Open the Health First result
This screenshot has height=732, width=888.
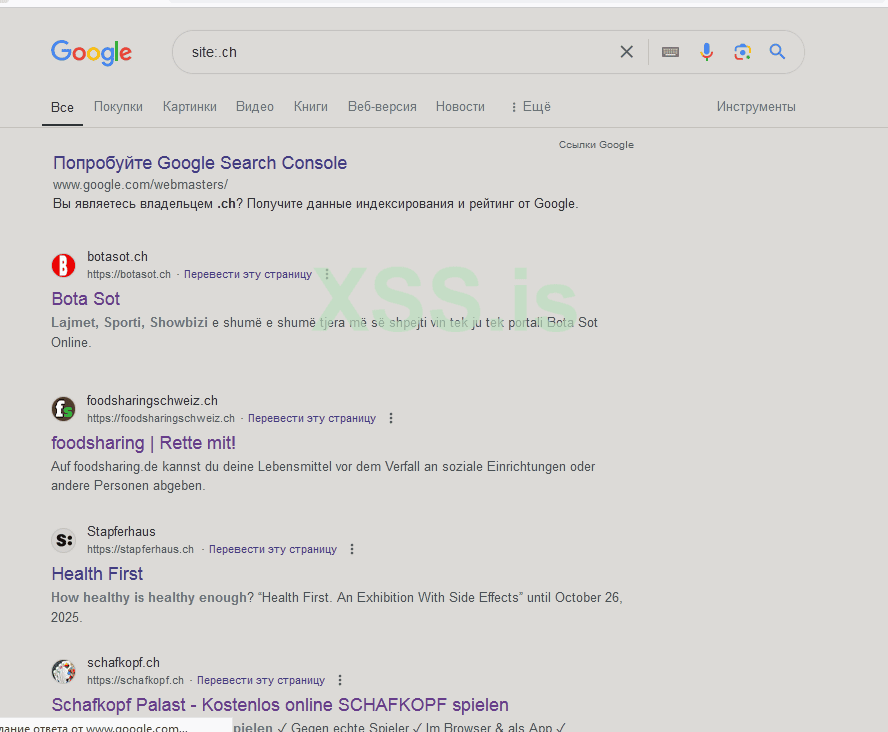(x=97, y=574)
